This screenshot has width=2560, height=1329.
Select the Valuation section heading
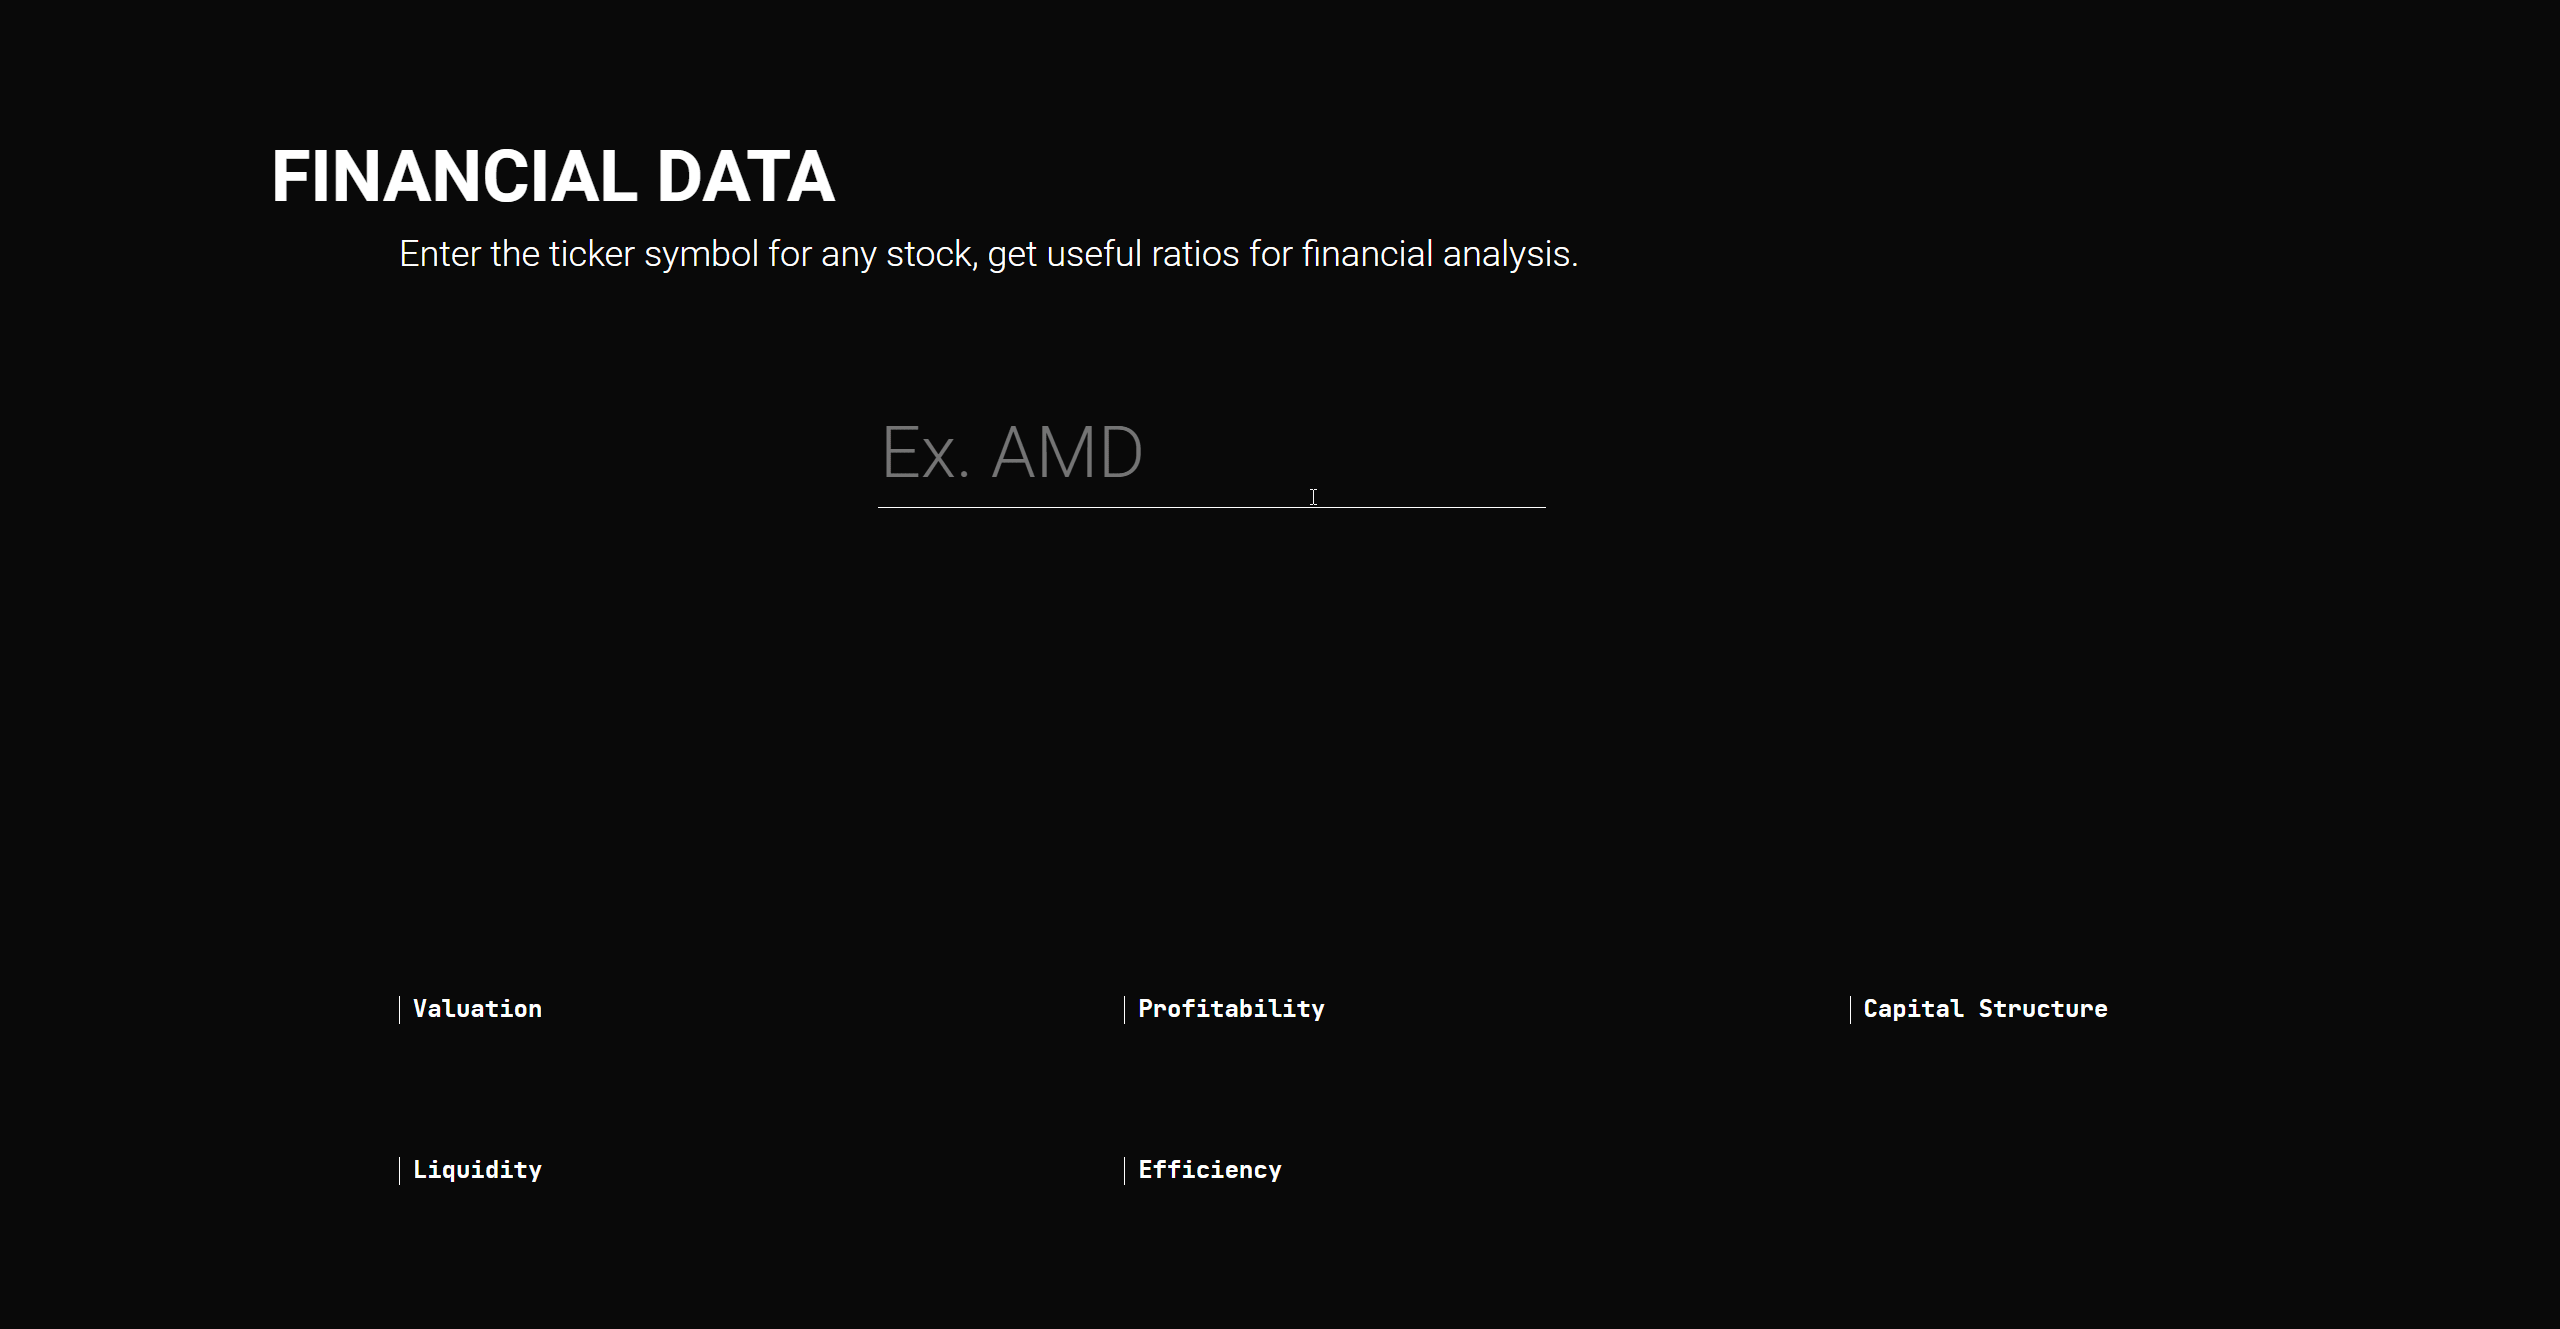[477, 1009]
